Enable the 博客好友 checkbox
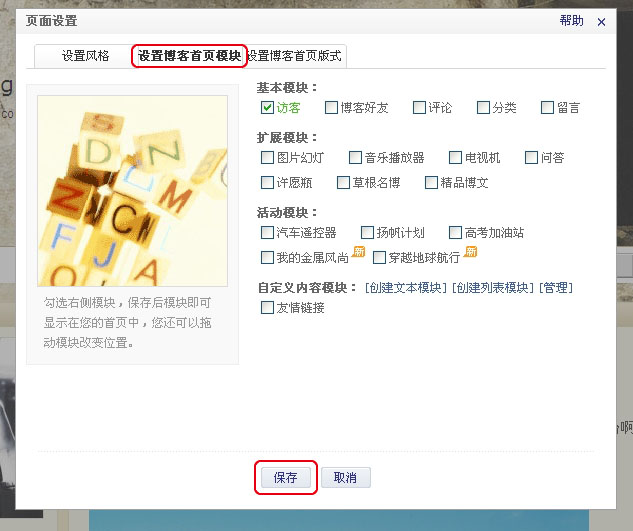The image size is (633, 531). [331, 108]
